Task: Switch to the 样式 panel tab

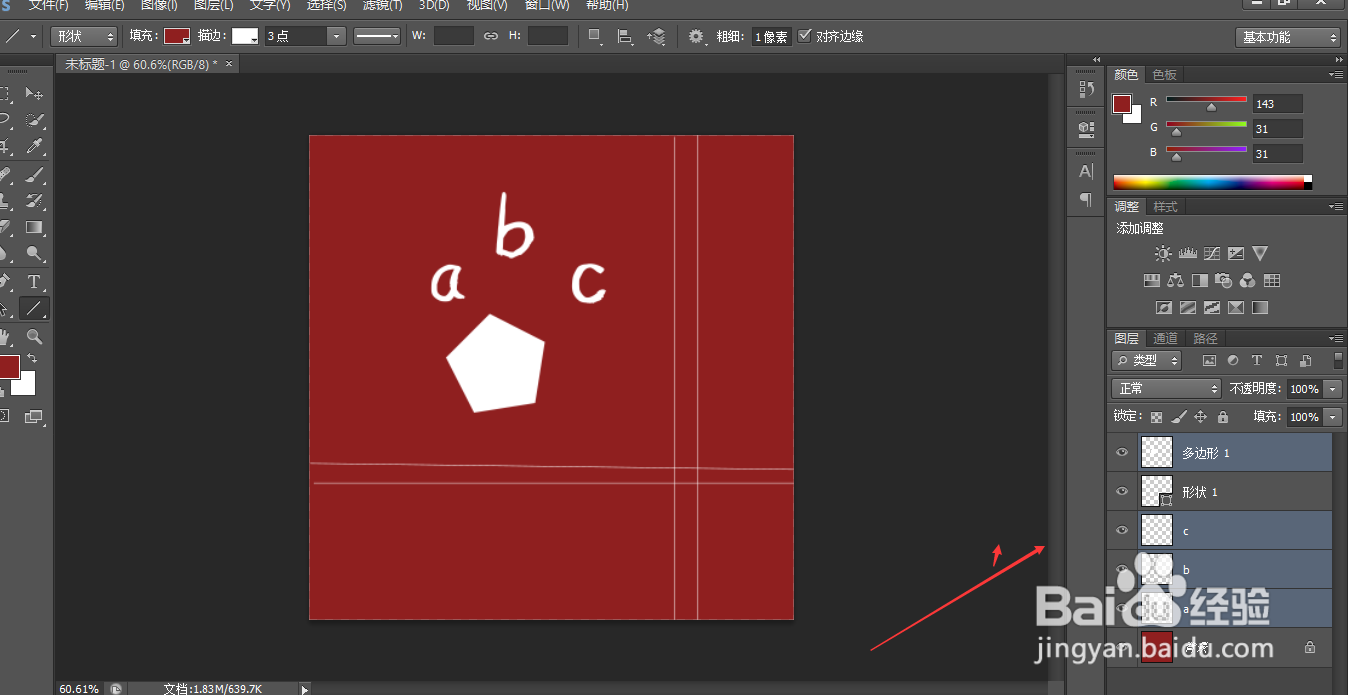Action: (1165, 207)
